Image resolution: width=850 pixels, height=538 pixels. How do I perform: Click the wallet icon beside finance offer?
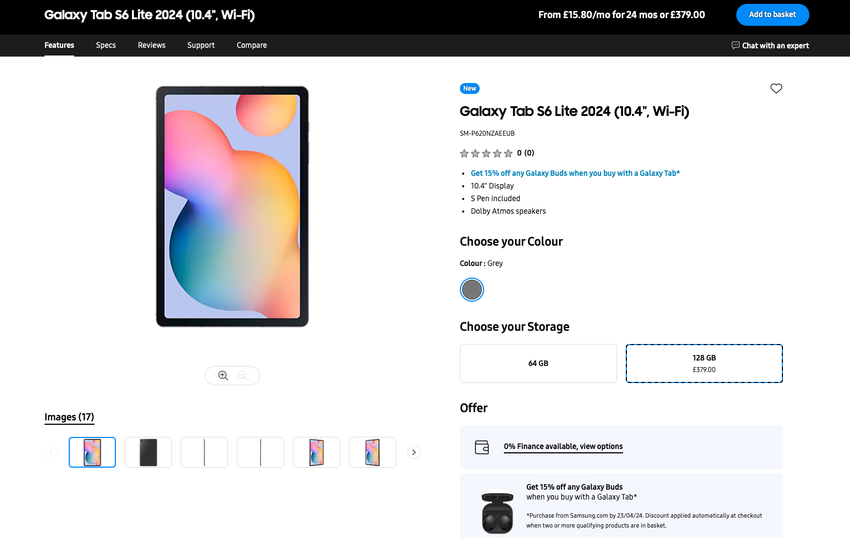481,446
